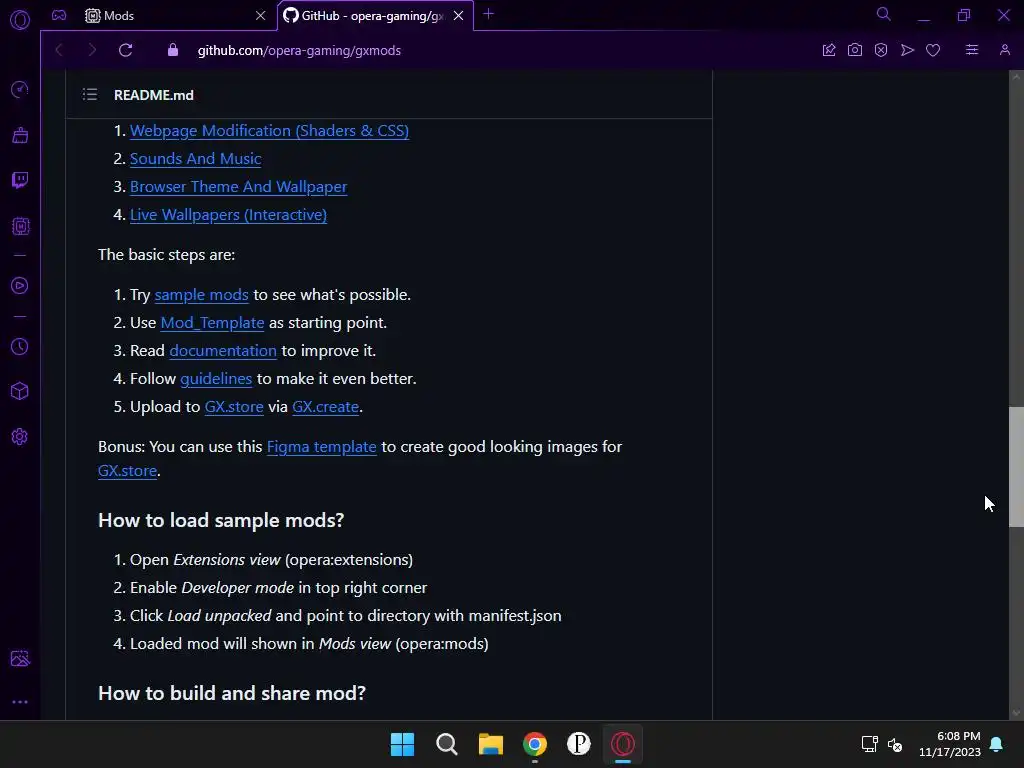The width and height of the screenshot is (1024, 768).
Task: Open File Explorer from taskbar
Action: pyautogui.click(x=490, y=744)
